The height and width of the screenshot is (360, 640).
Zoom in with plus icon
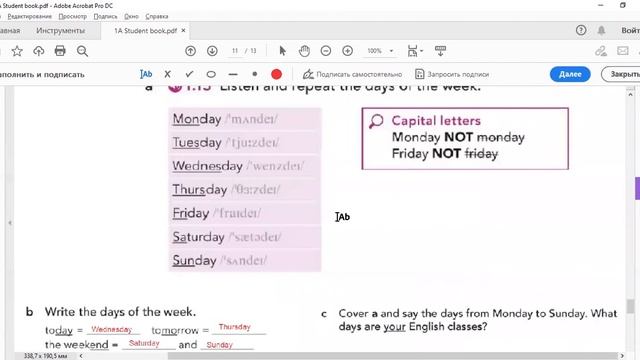[347, 51]
